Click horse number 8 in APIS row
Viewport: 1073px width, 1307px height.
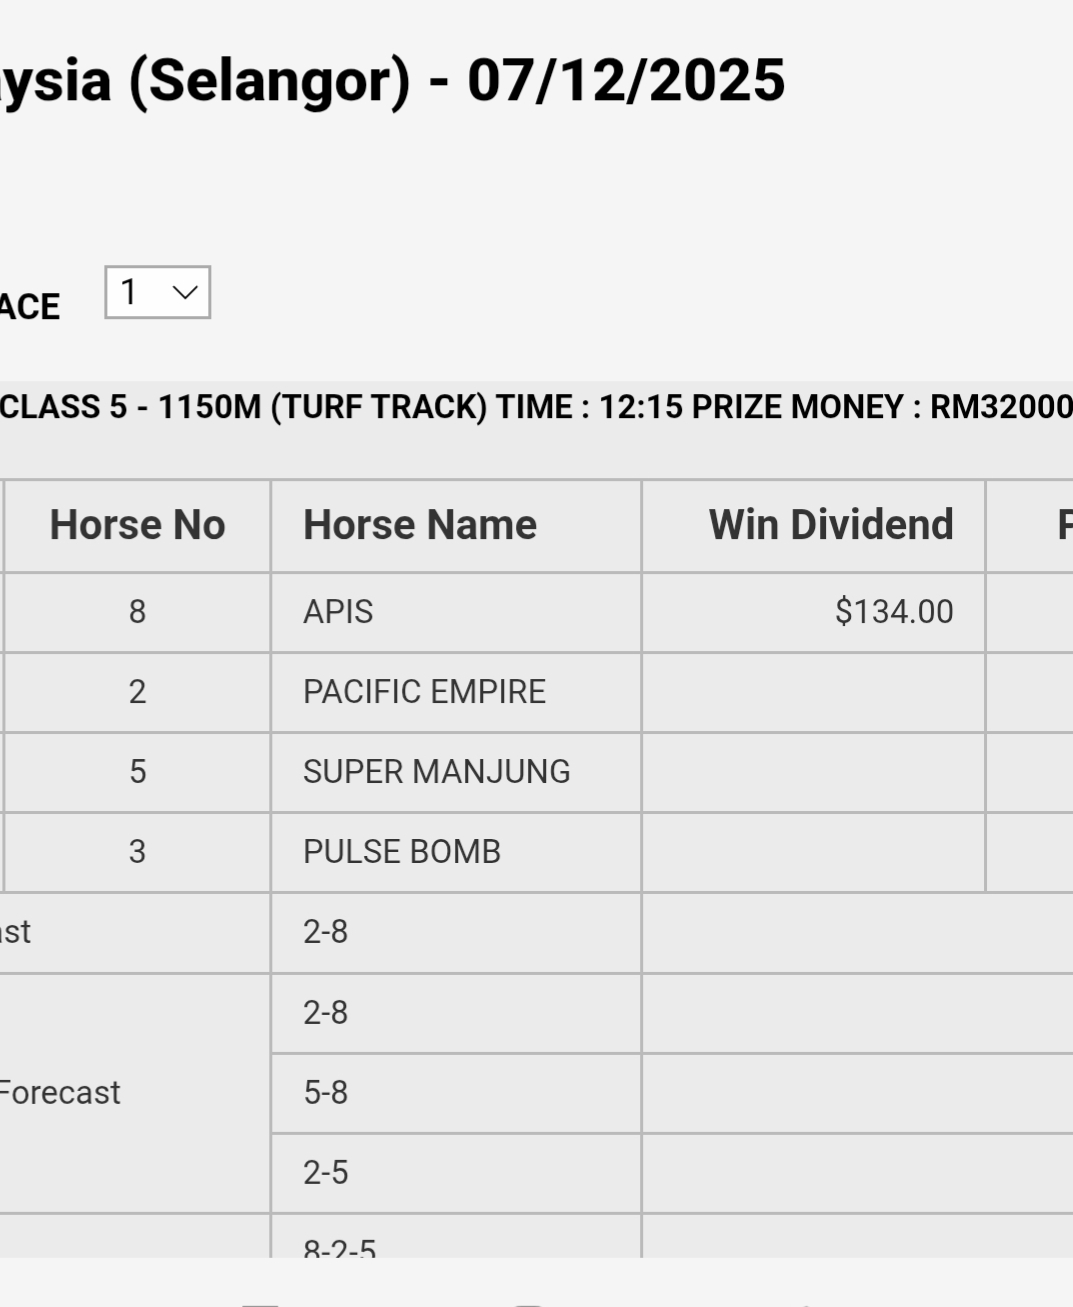tap(137, 612)
